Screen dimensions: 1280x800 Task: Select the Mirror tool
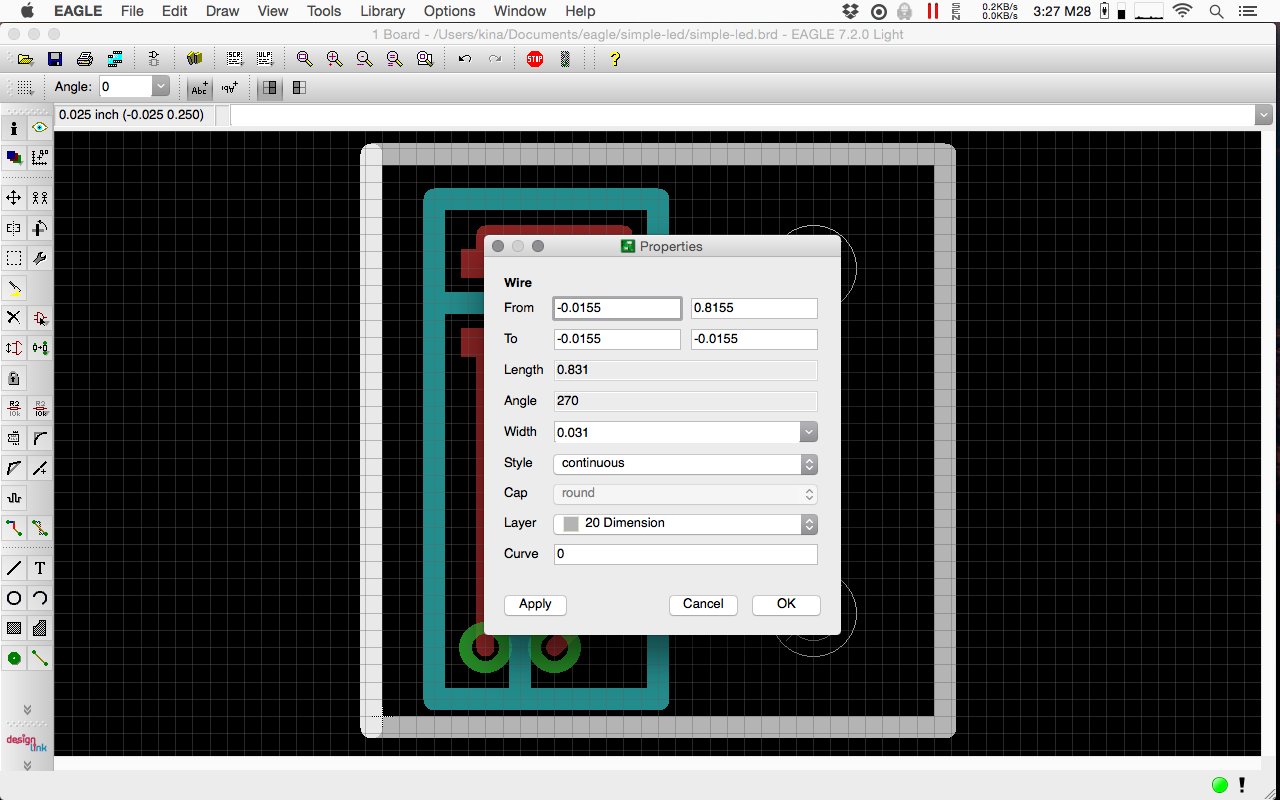pos(14,228)
